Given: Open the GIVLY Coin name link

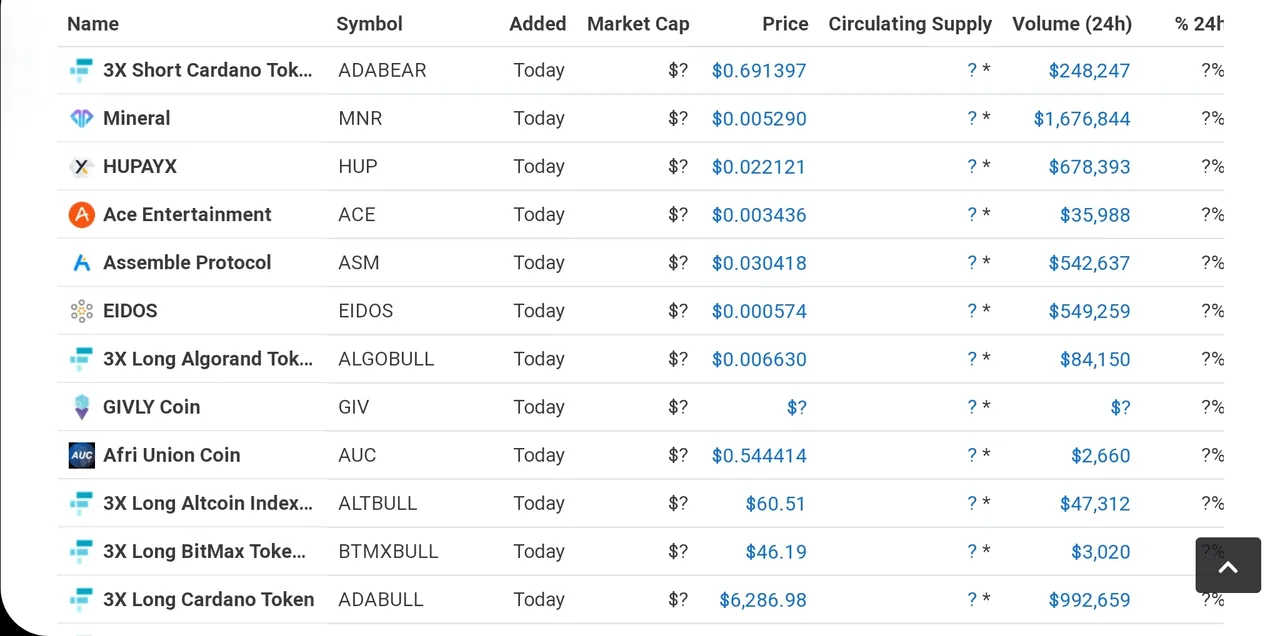Looking at the screenshot, I should [x=152, y=407].
